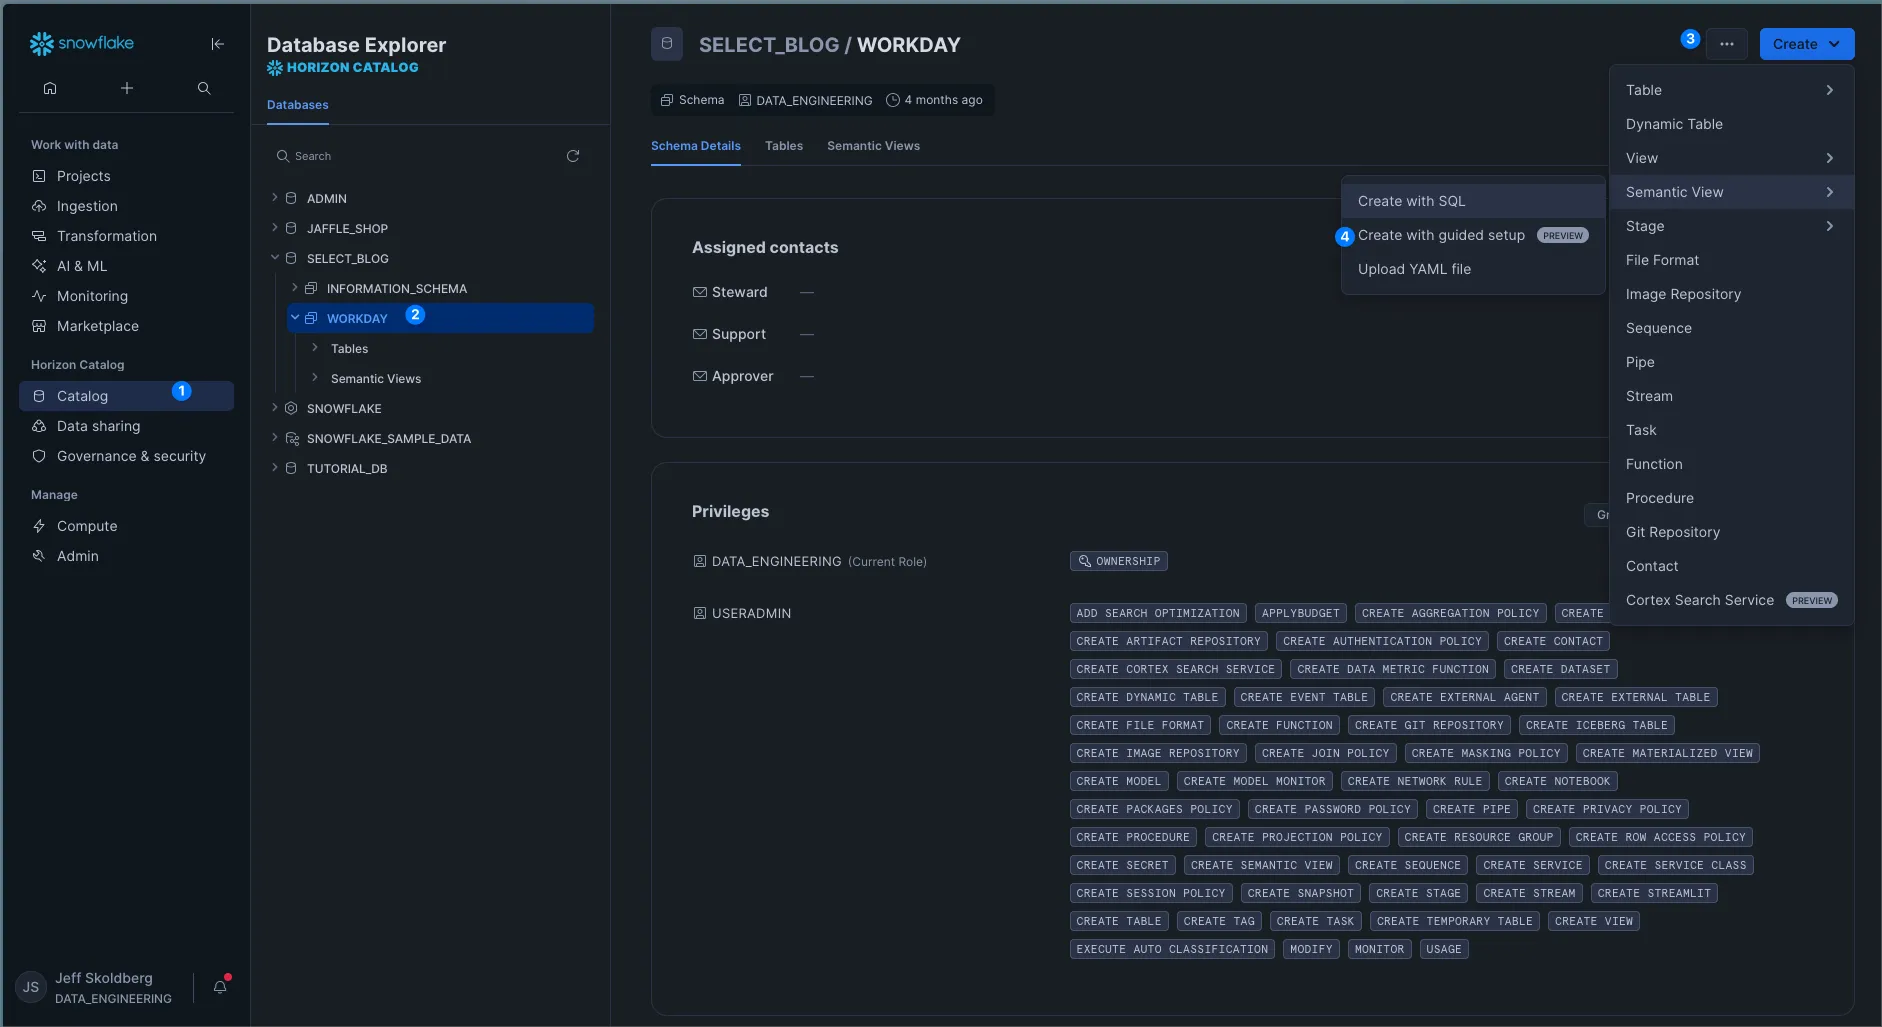Expand the Semantic Views folder in tree
This screenshot has width=1882, height=1027.
tap(315, 378)
